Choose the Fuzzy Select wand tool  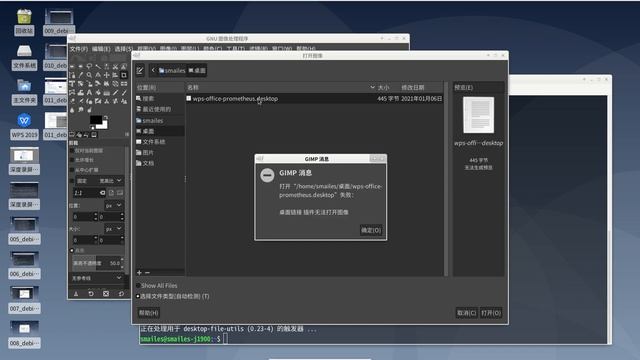pos(98,66)
